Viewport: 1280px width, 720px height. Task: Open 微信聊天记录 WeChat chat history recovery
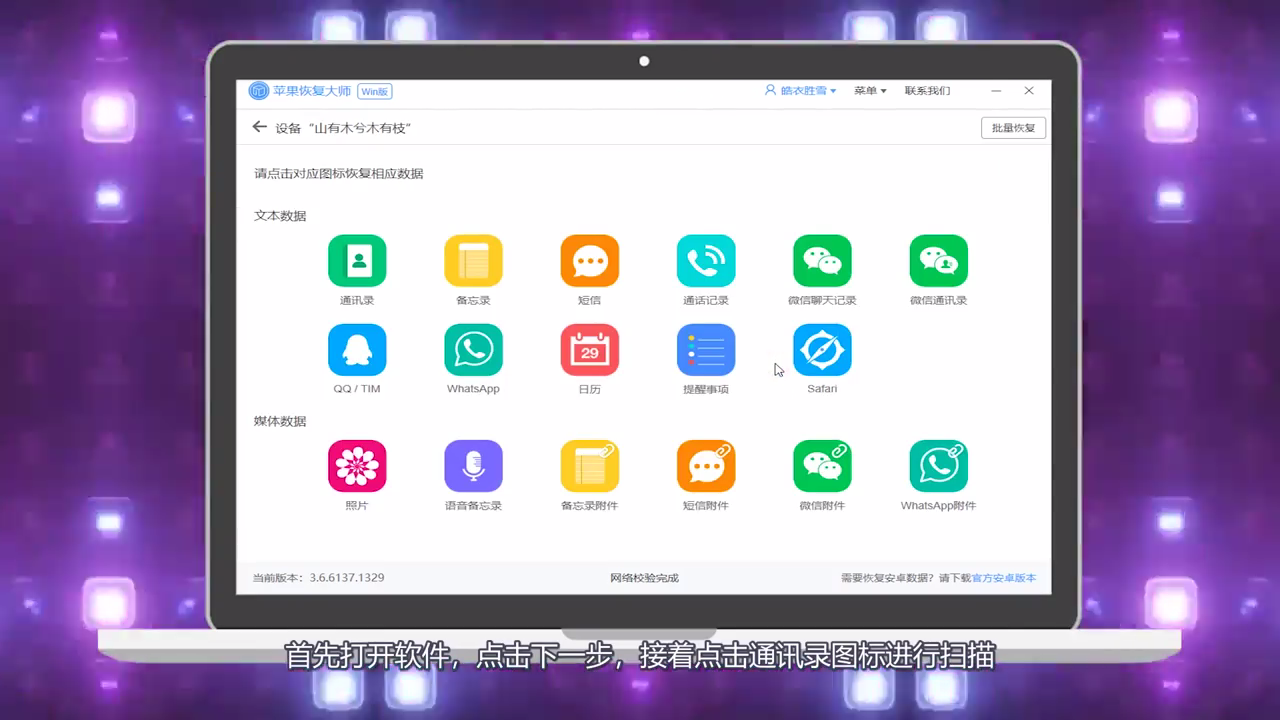coord(821,260)
